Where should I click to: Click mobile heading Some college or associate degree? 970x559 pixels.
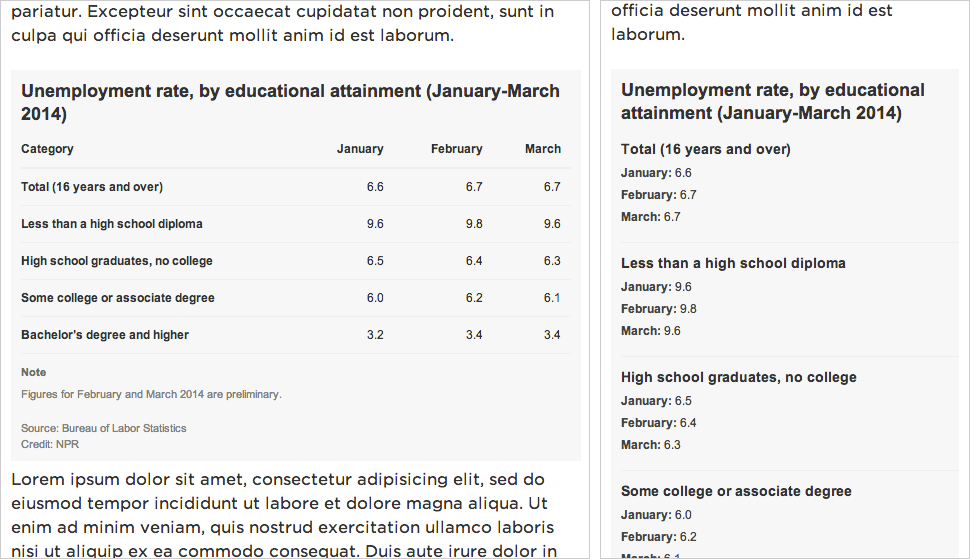(x=736, y=491)
